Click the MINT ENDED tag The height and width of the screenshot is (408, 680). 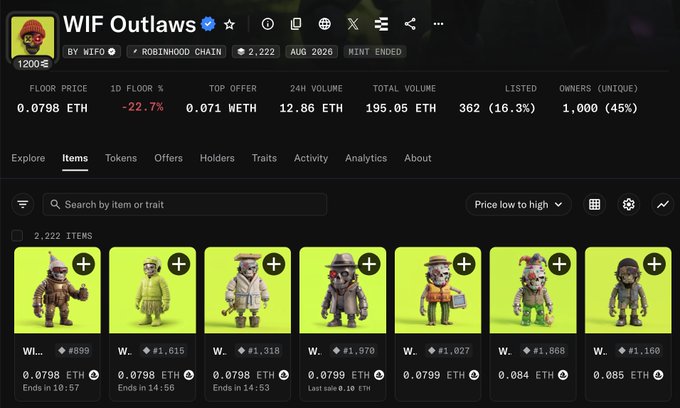tap(375, 52)
